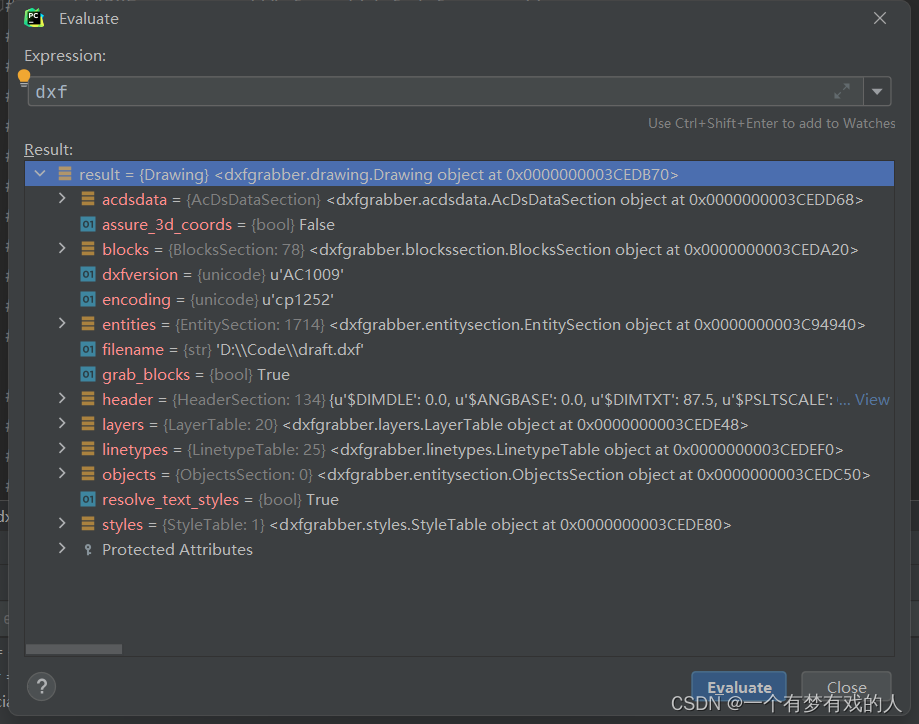Select the 'encoding' row text
This screenshot has height=724, width=919.
click(x=217, y=300)
